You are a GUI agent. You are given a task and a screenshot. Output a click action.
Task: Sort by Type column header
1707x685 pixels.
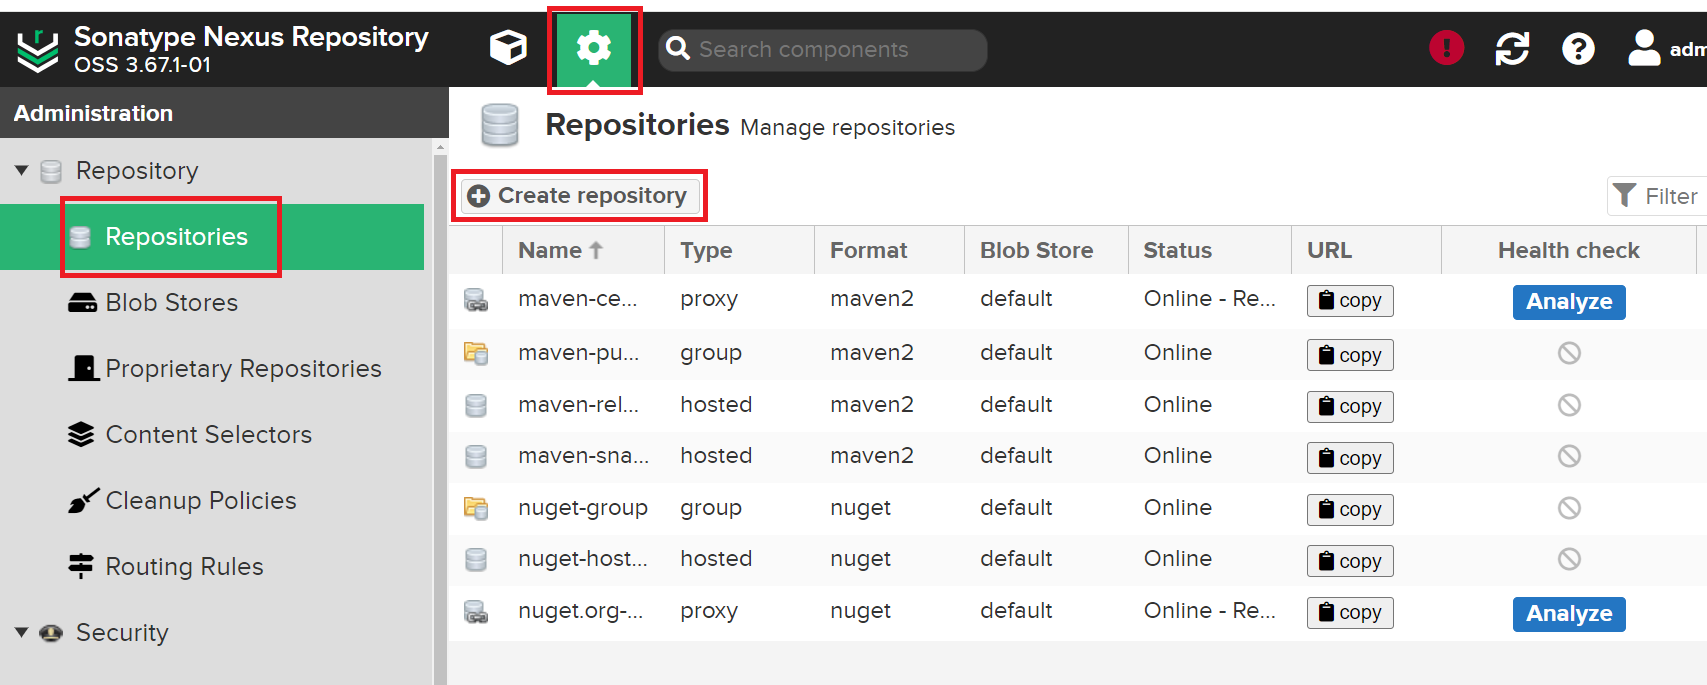pos(739,250)
